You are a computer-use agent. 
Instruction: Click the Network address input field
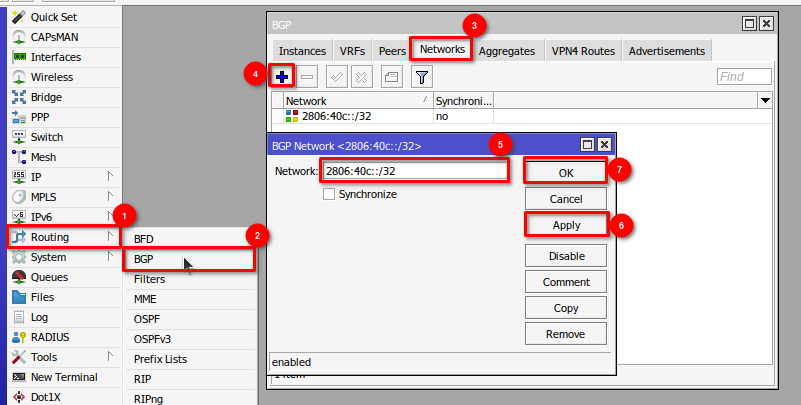click(414, 171)
